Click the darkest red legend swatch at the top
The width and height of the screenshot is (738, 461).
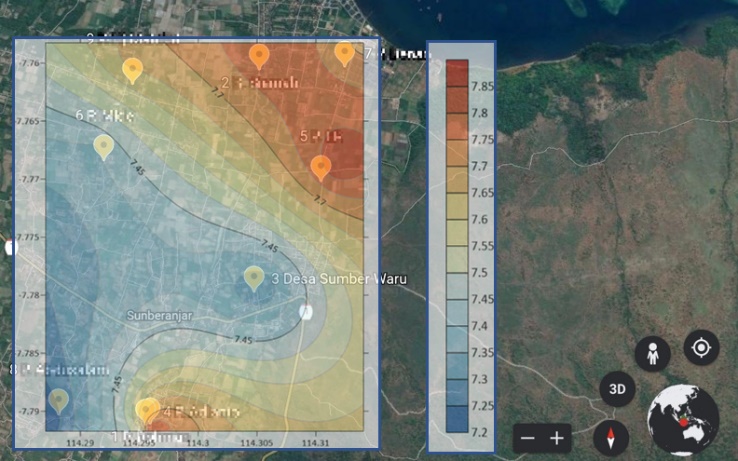[x=455, y=70]
